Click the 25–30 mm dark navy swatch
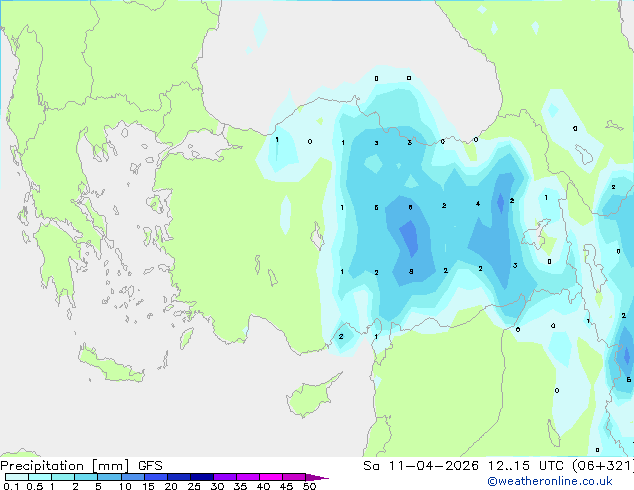 201,477
